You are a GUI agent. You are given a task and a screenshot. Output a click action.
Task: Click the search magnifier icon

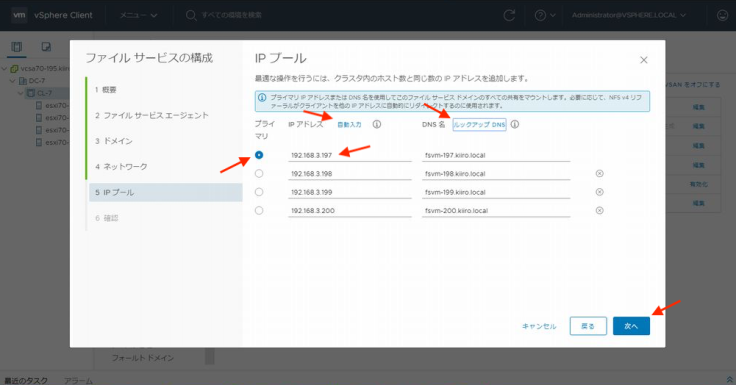(191, 15)
